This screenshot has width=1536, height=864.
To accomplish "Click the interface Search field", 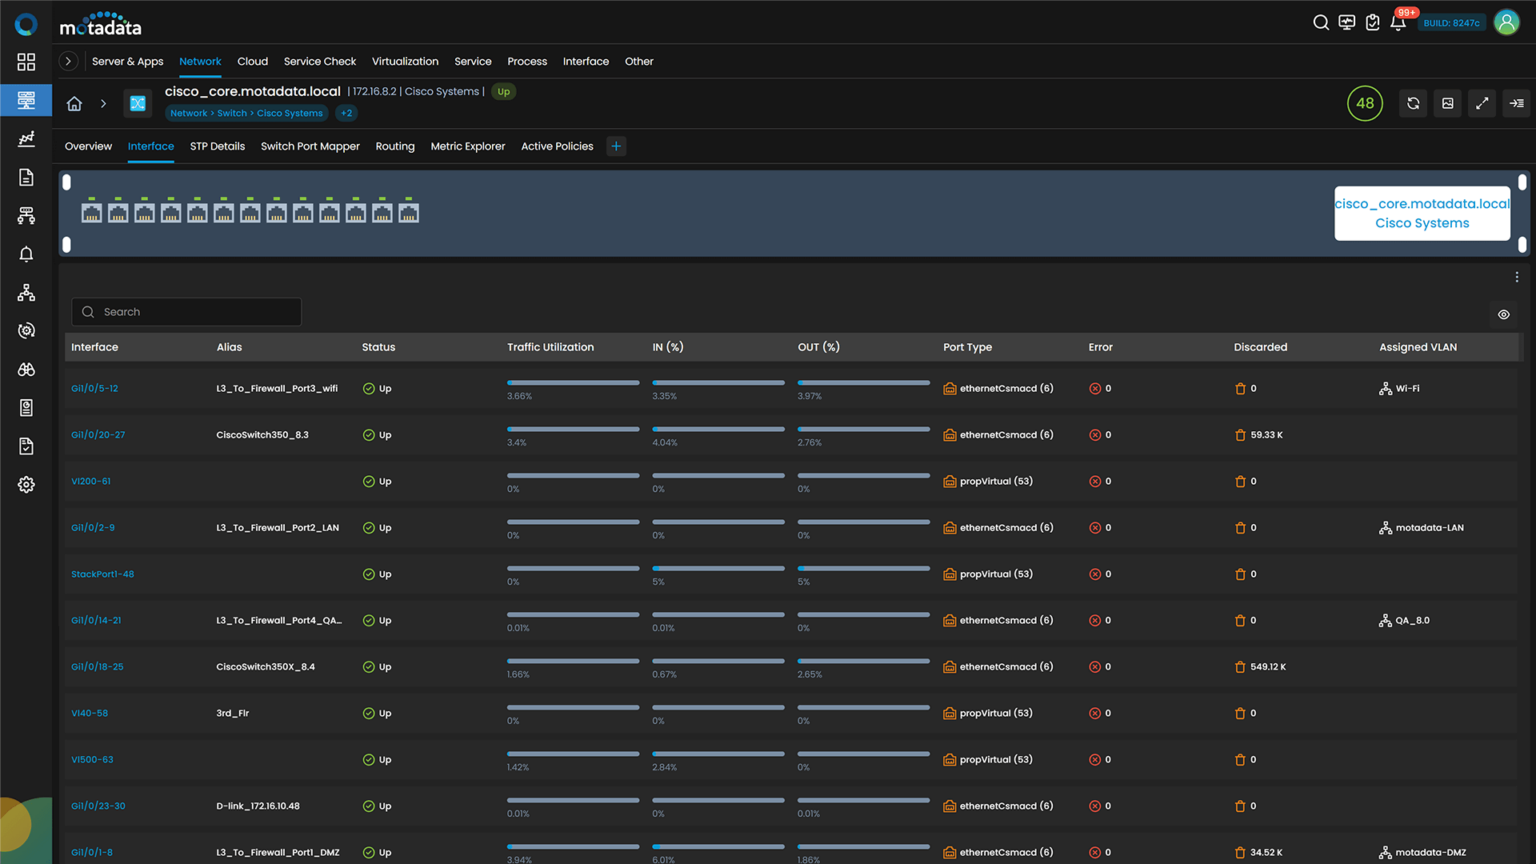I will [x=186, y=312].
